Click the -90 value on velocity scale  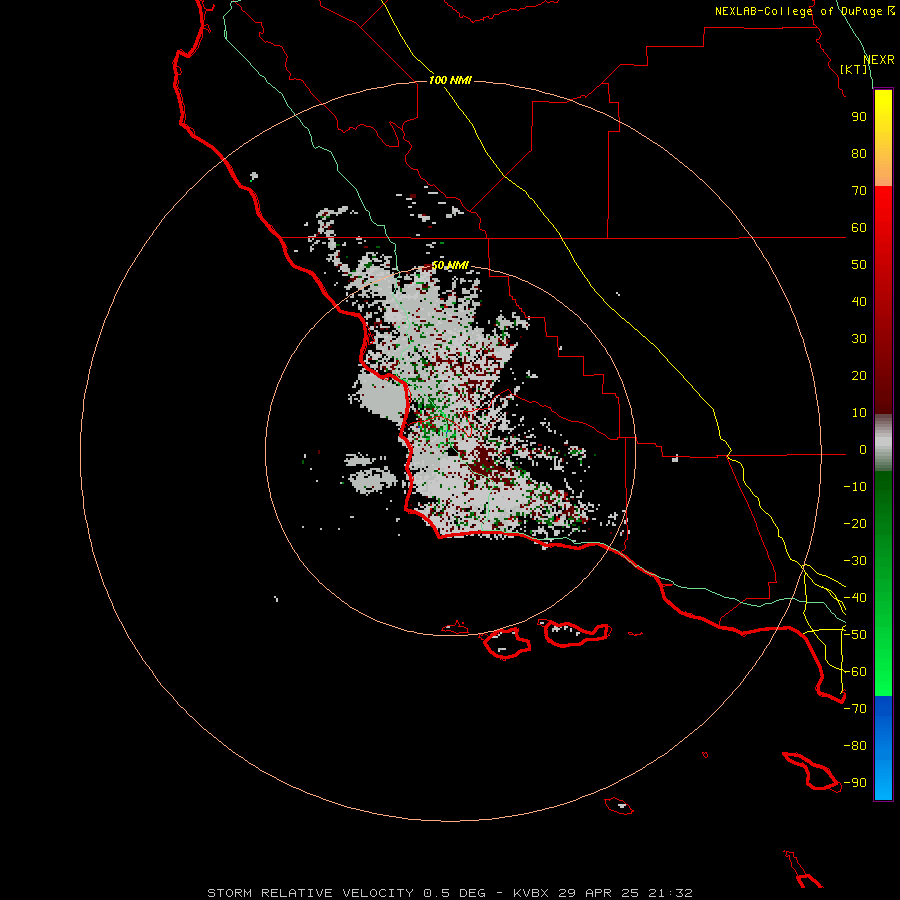[x=855, y=783]
